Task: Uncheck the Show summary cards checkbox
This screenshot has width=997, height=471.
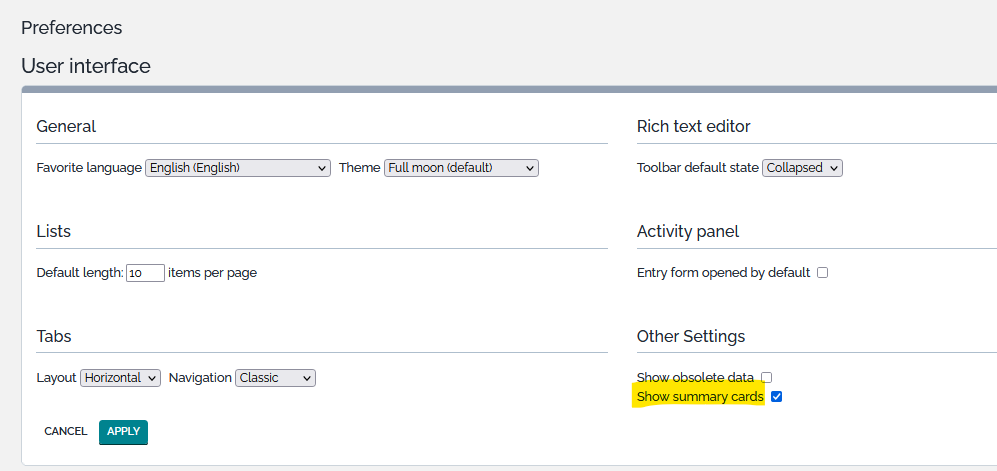Action: 776,397
